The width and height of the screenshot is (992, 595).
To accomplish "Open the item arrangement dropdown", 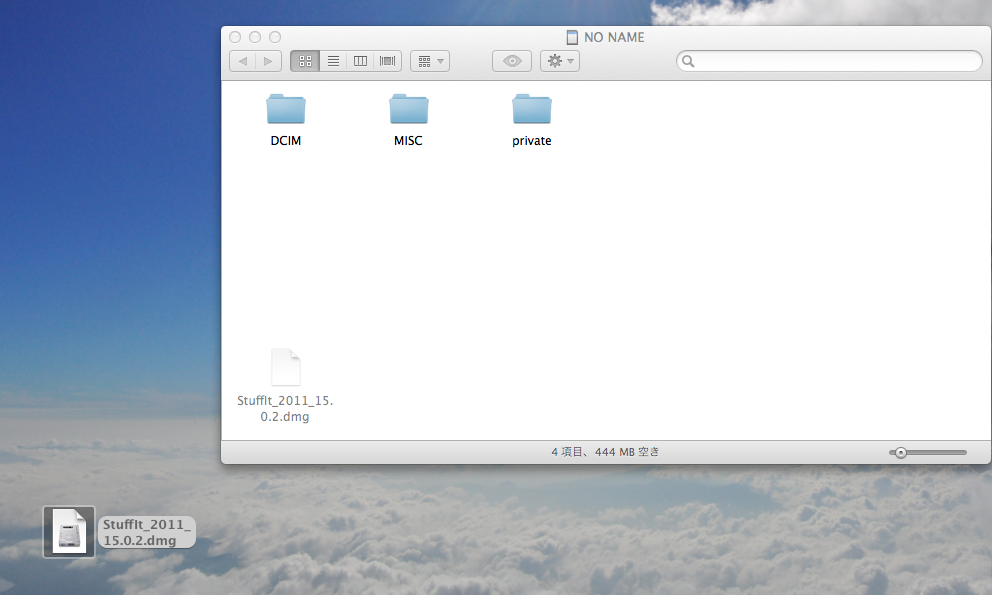I will 430,61.
